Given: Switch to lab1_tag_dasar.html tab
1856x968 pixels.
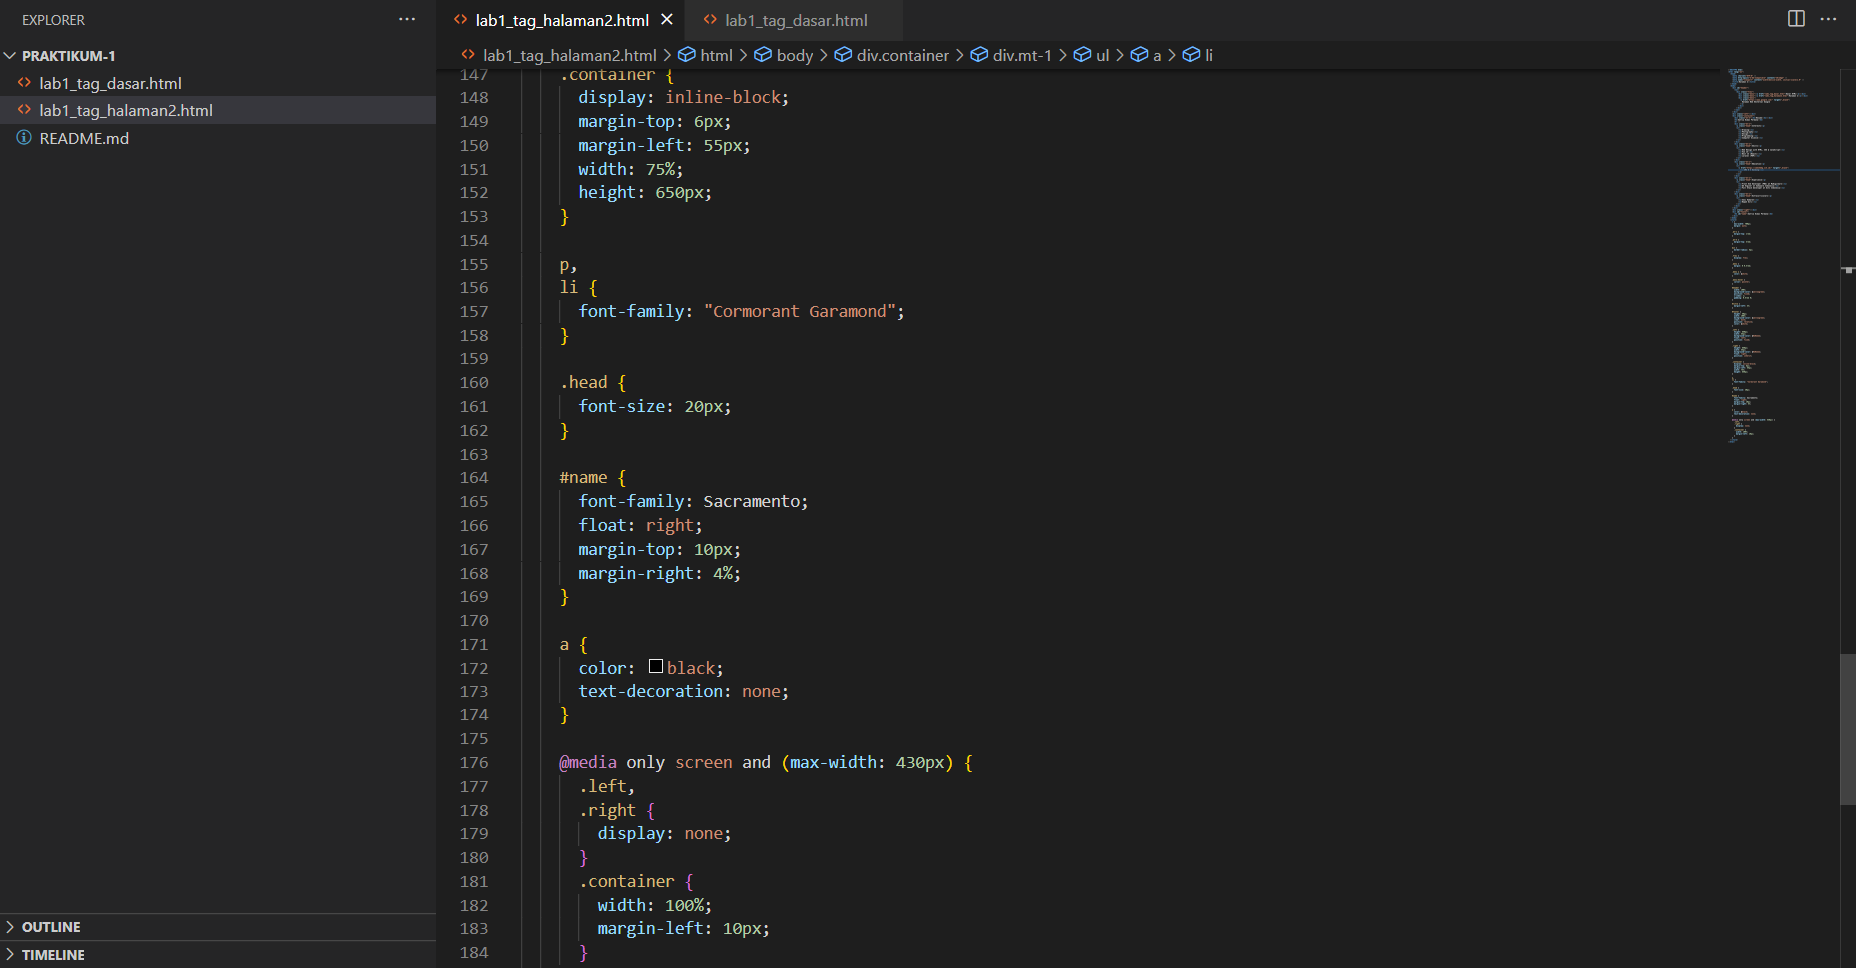Looking at the screenshot, I should click(795, 20).
